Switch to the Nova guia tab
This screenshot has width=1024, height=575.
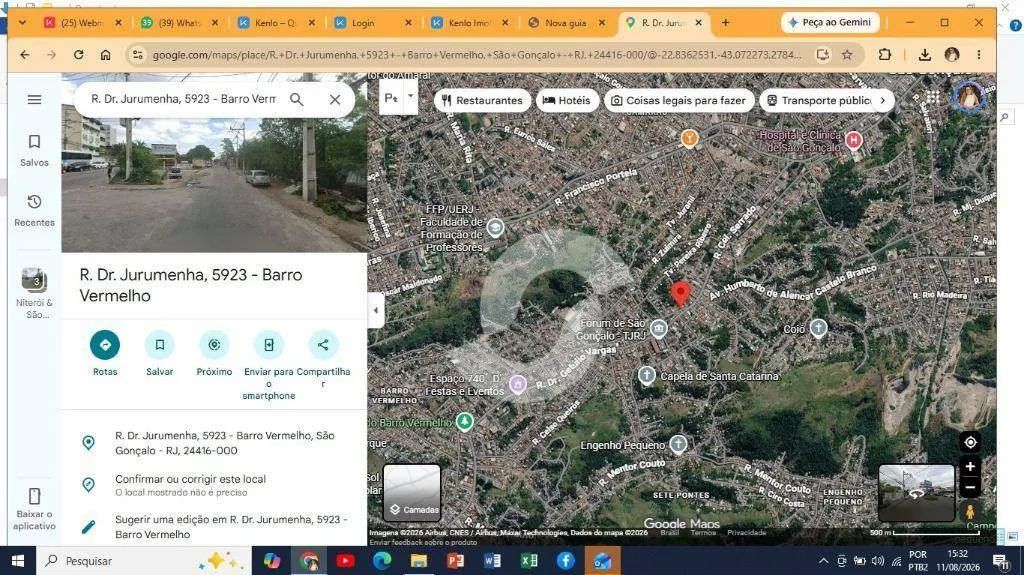[566, 22]
